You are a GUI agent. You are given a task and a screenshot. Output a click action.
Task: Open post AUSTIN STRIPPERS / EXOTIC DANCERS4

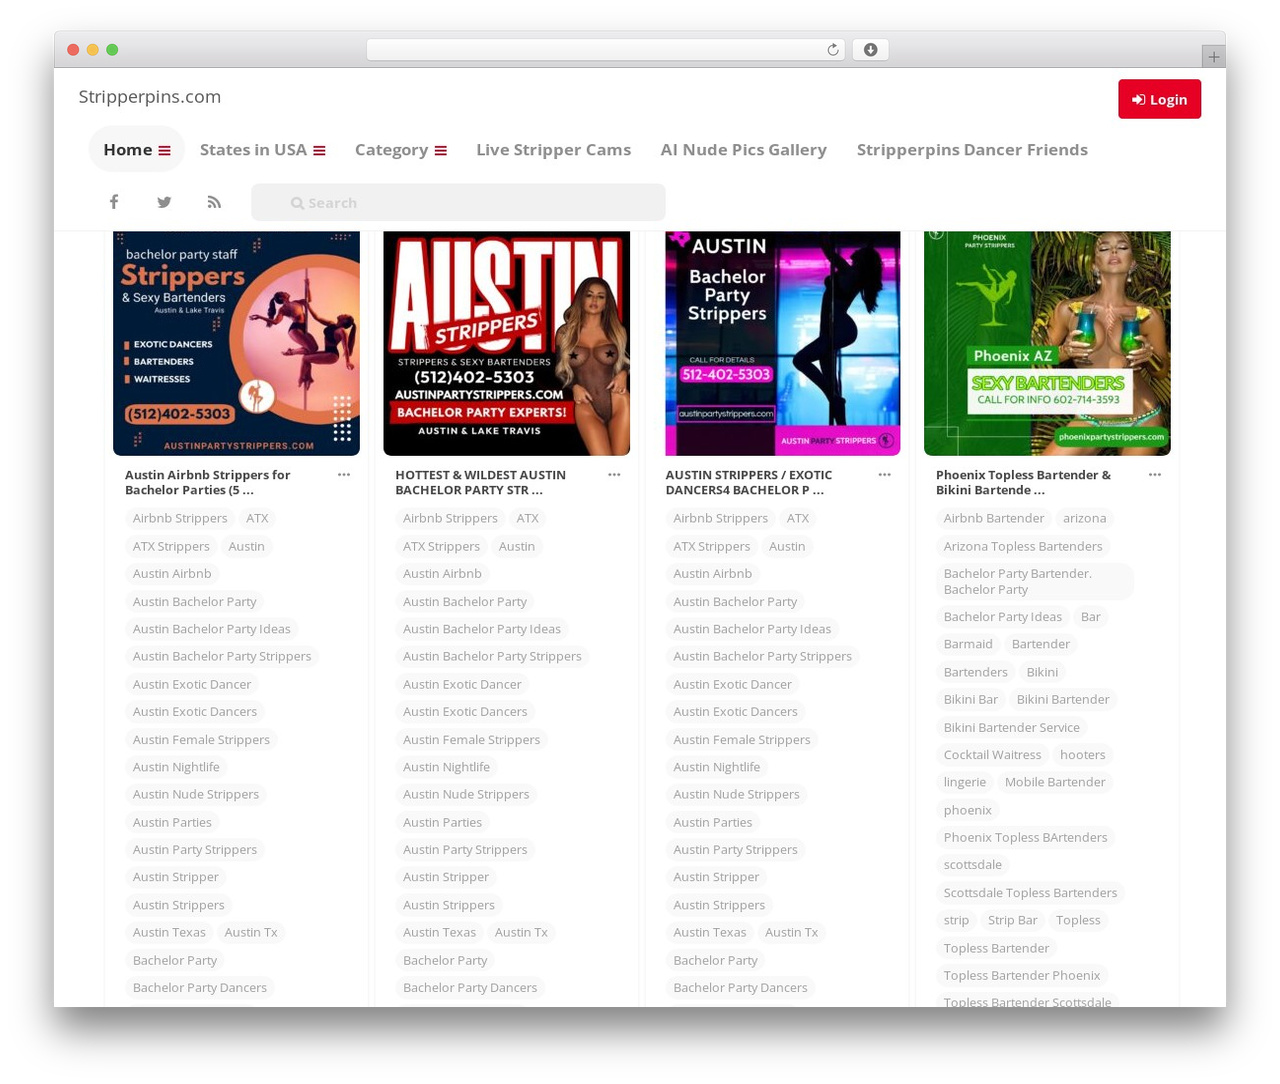749,482
